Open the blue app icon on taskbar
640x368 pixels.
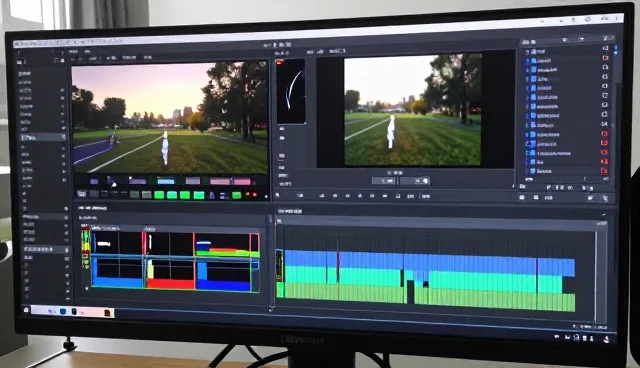63,311
